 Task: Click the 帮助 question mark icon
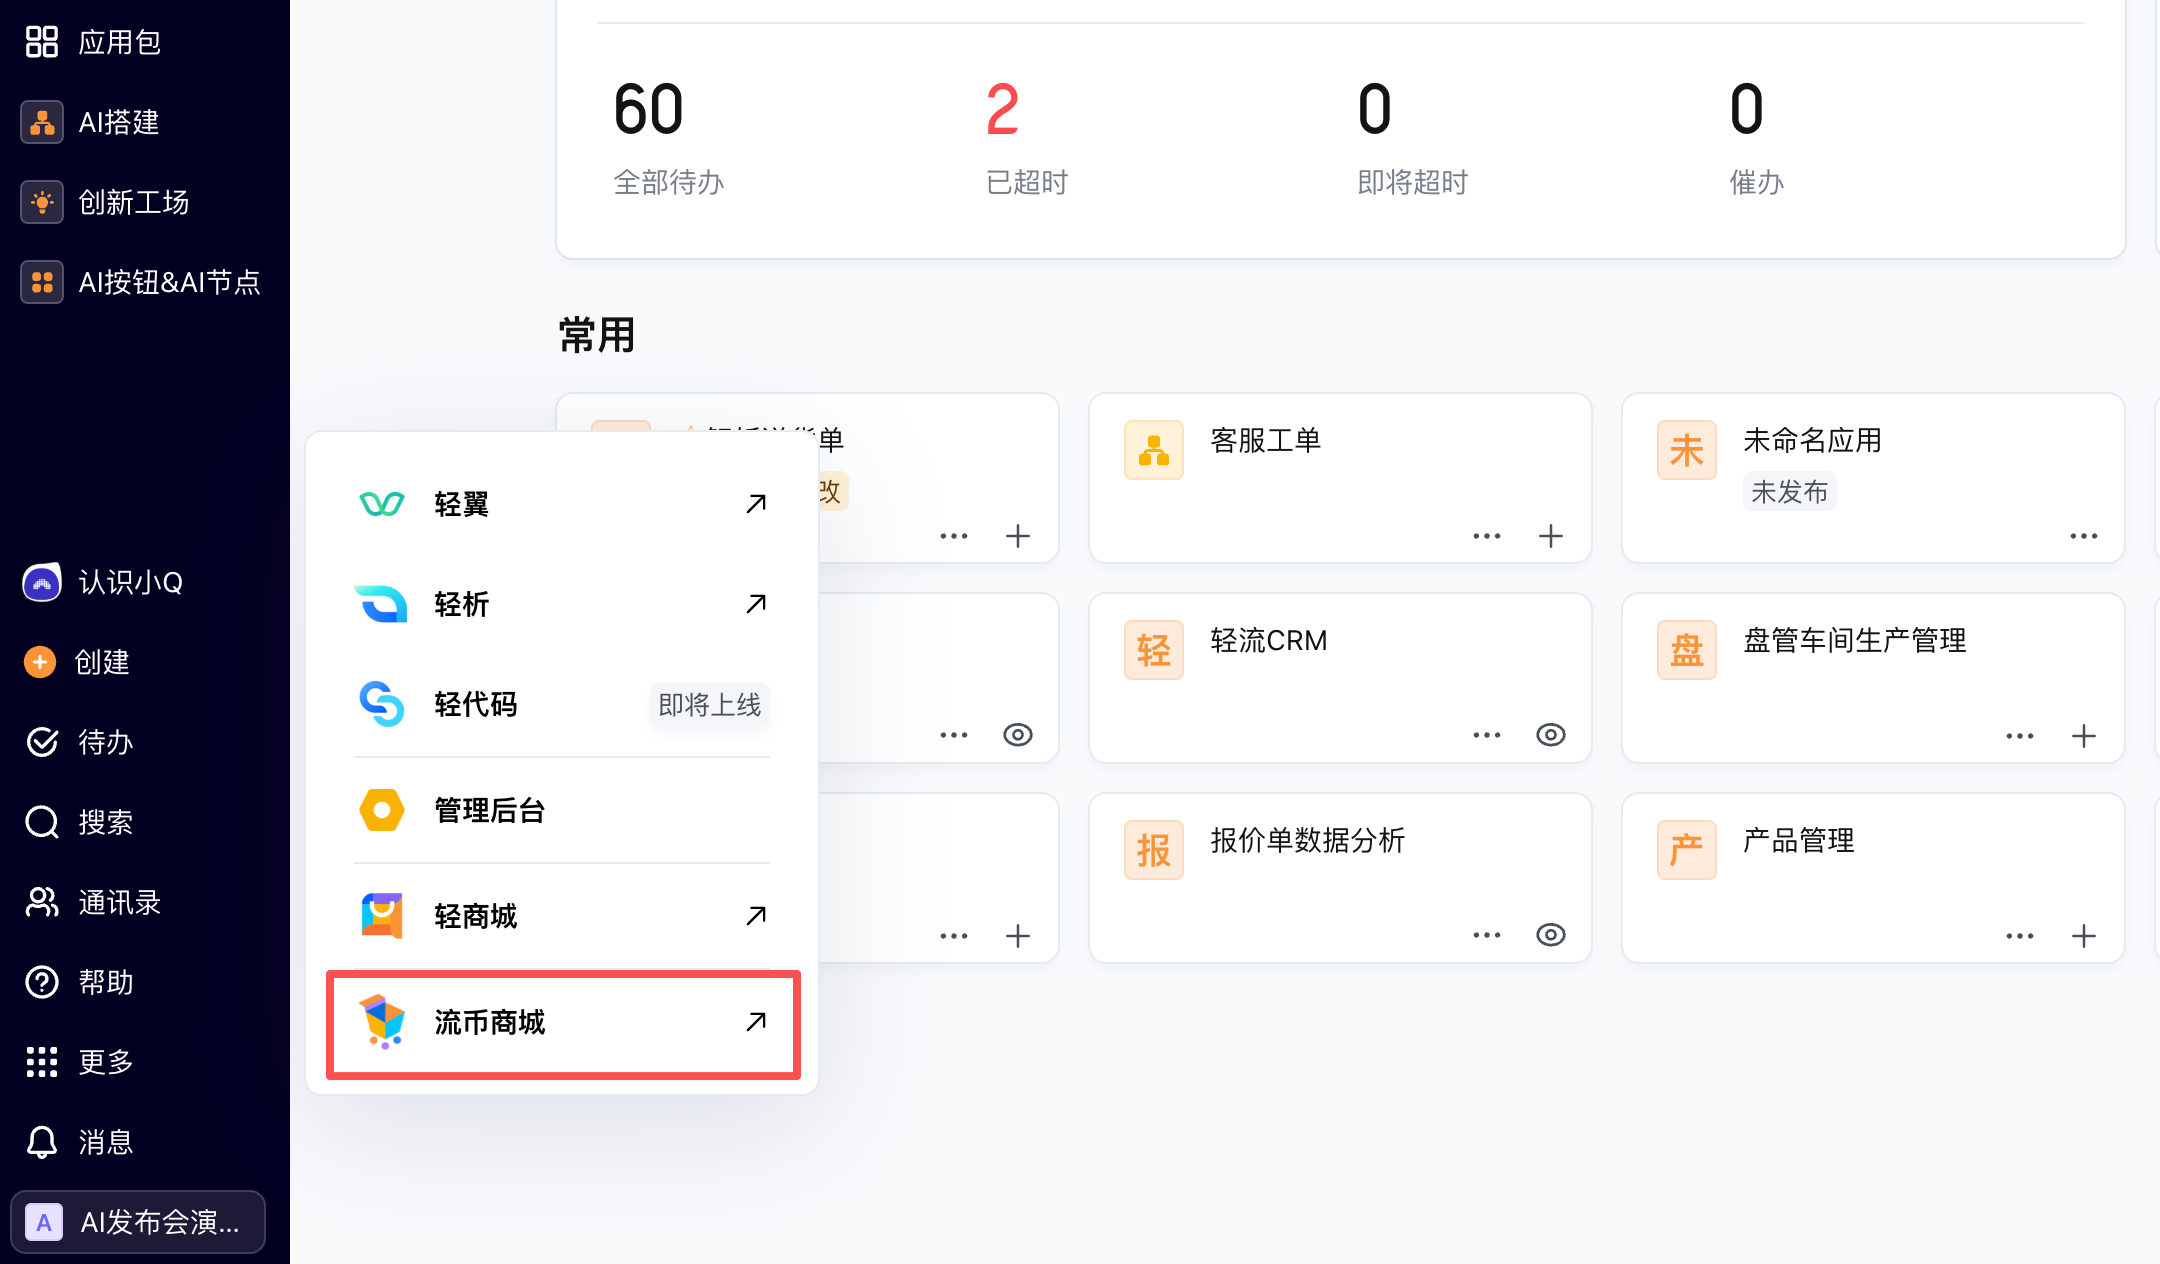point(42,982)
